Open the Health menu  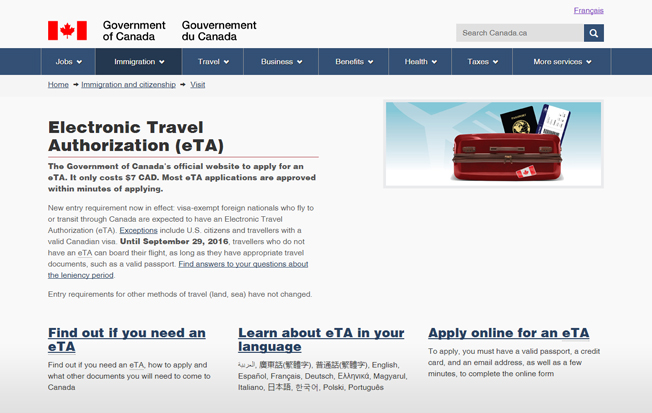click(420, 62)
